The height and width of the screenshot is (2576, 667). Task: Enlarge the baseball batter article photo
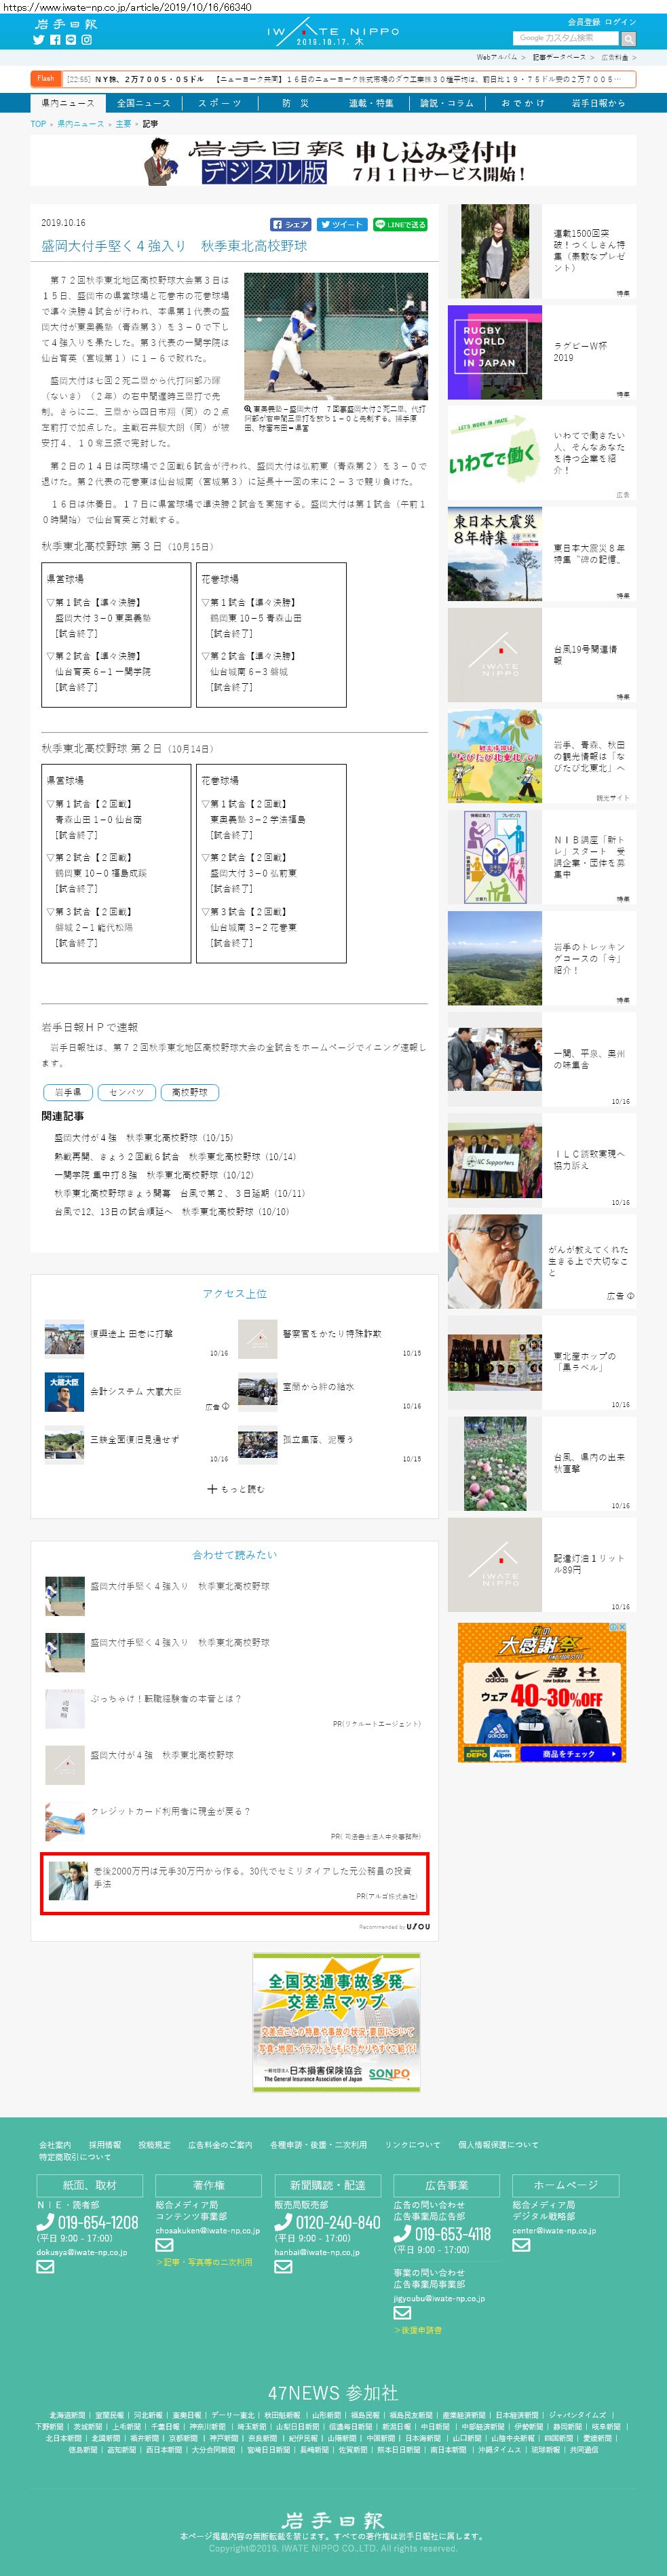[x=335, y=336]
